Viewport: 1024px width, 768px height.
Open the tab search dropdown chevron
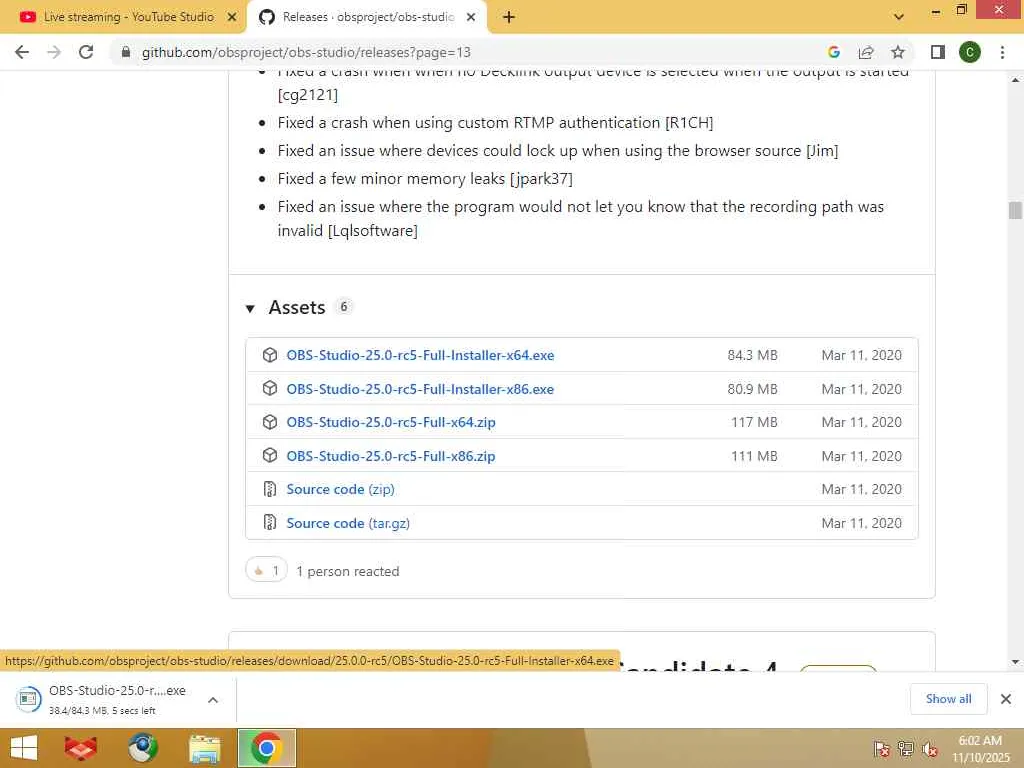click(899, 17)
